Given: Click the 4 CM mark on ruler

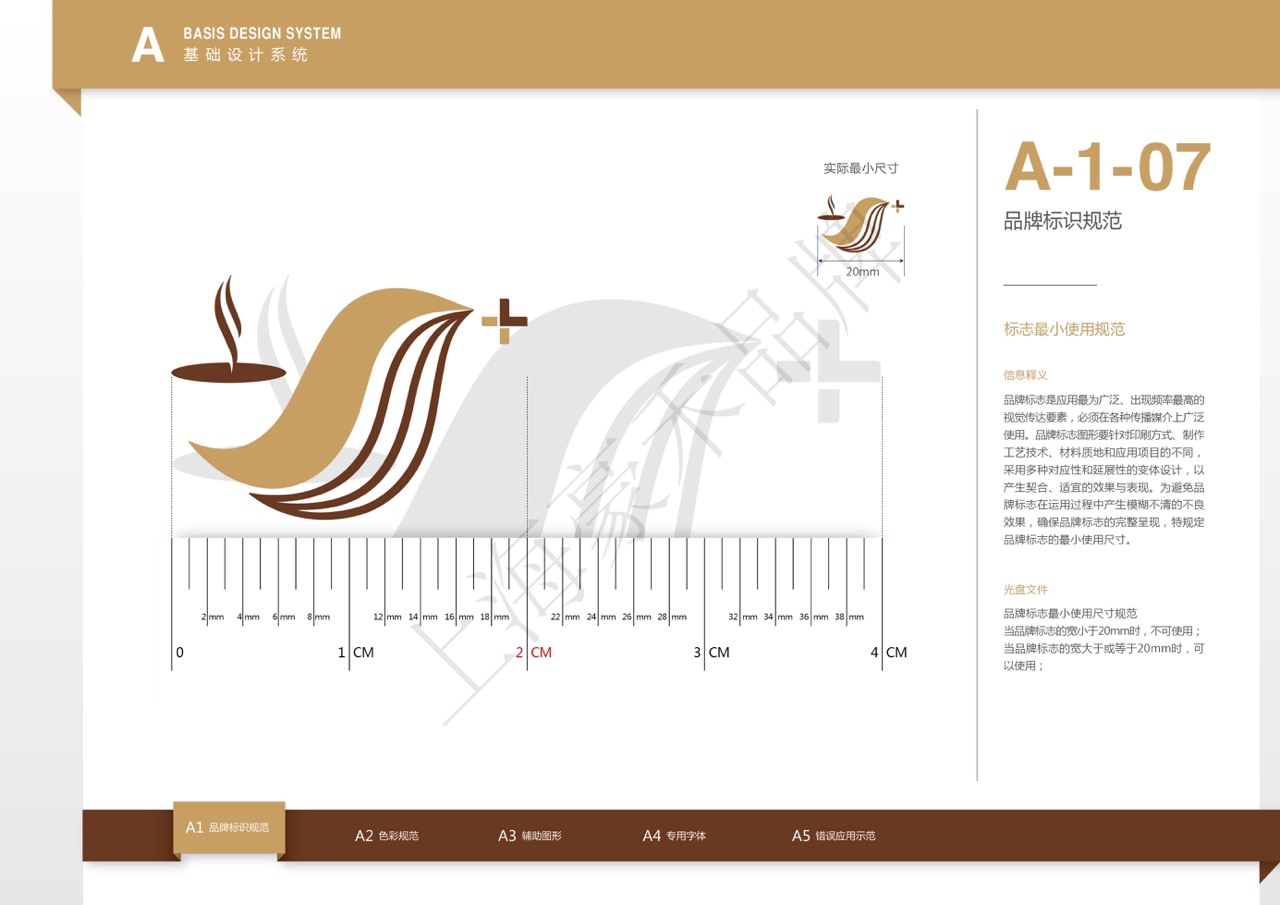Looking at the screenshot, I should pos(889,653).
